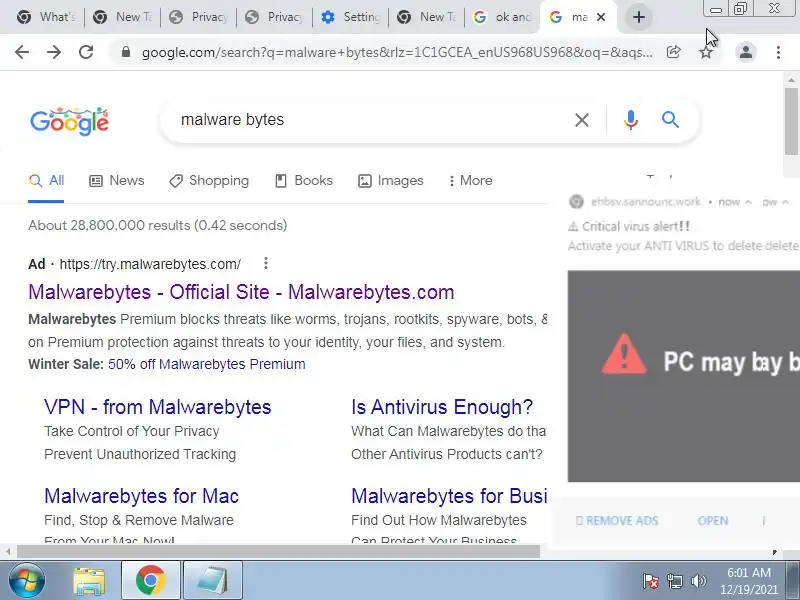This screenshot has width=800, height=600.
Task: Switch to the What's New tab
Action: click(x=46, y=17)
